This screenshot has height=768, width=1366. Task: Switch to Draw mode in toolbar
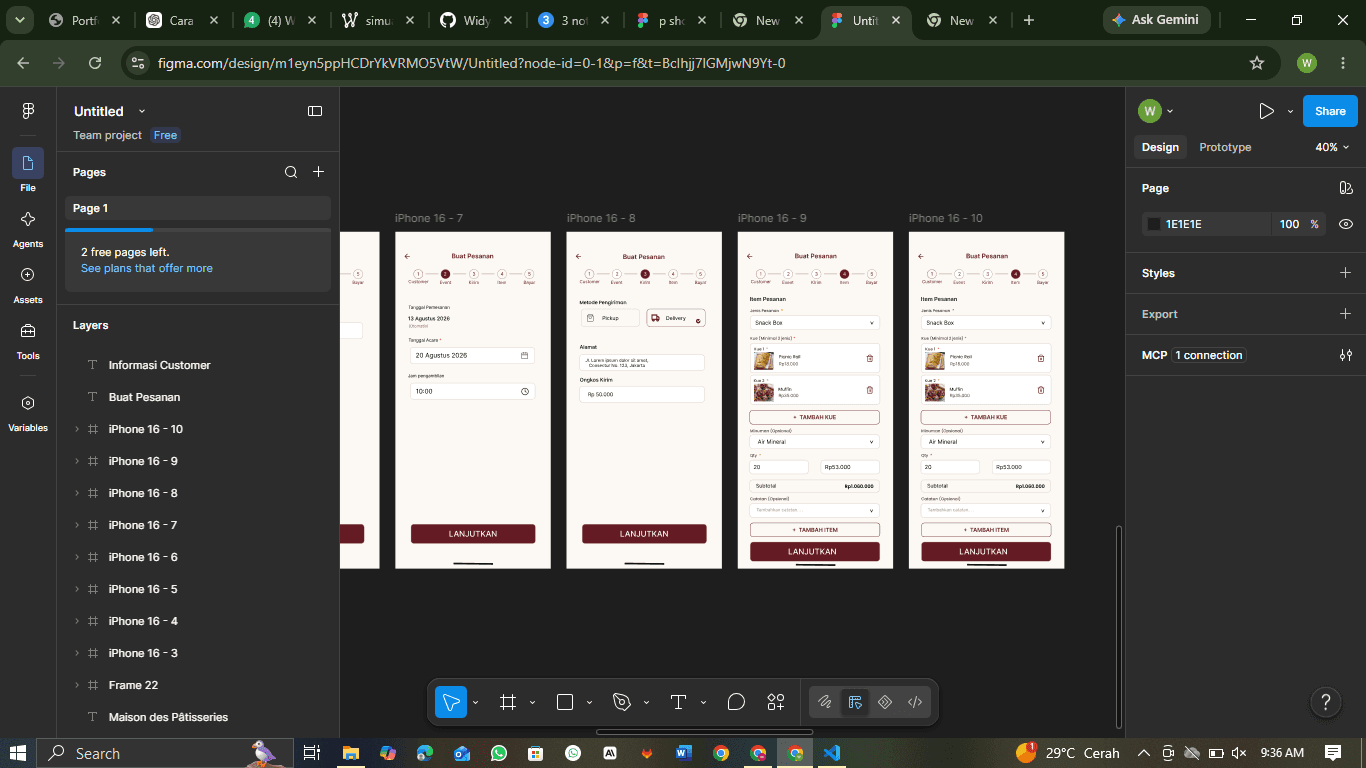pos(825,702)
